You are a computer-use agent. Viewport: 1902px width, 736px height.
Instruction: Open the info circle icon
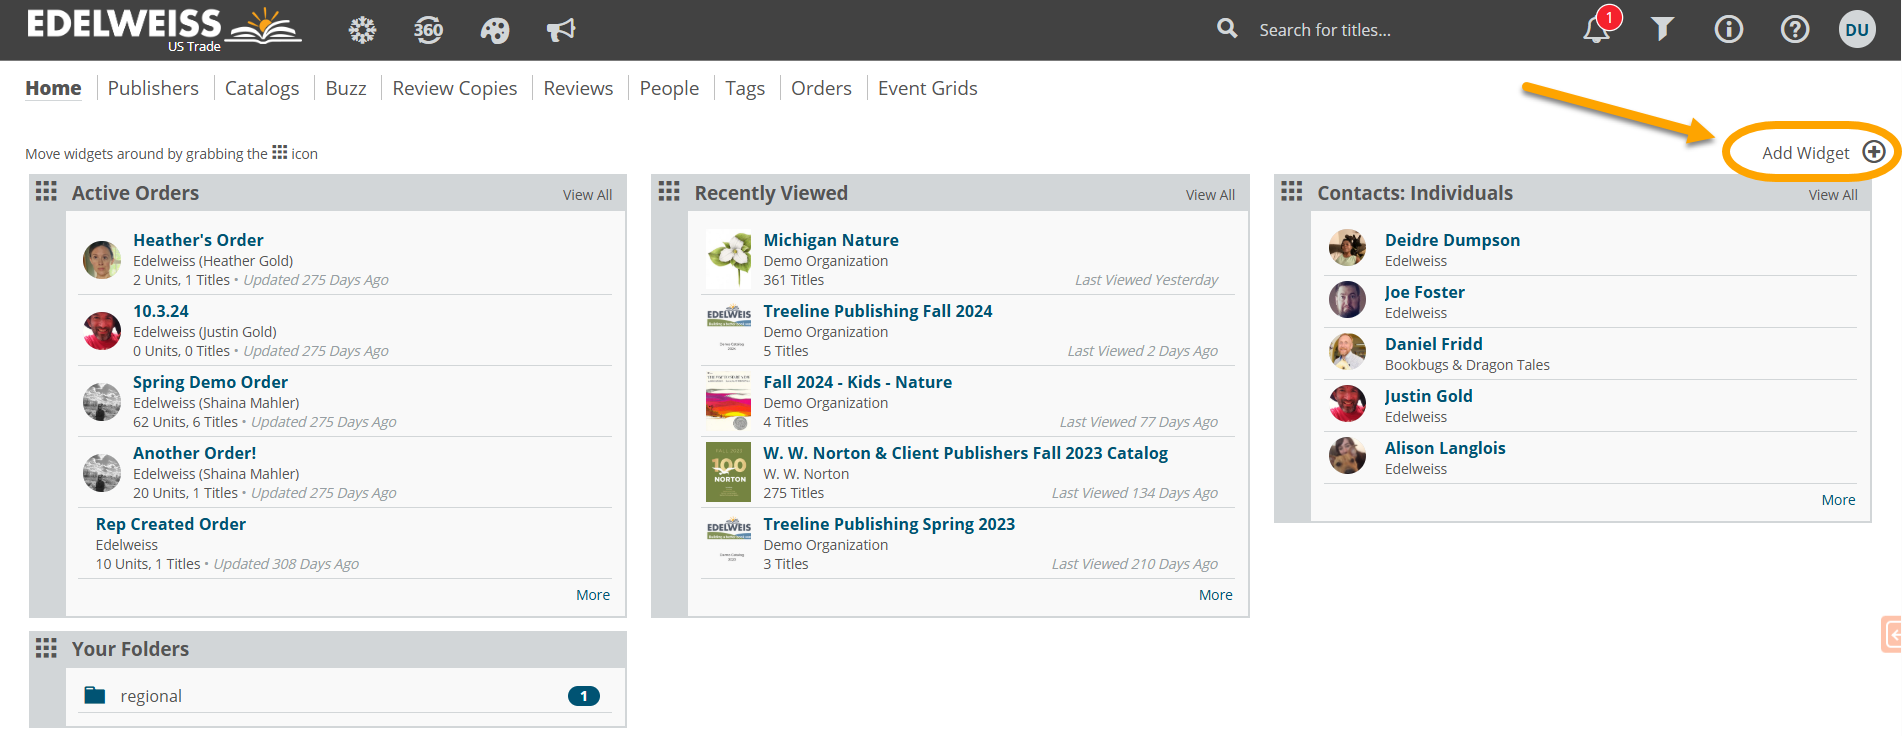[x=1728, y=30]
